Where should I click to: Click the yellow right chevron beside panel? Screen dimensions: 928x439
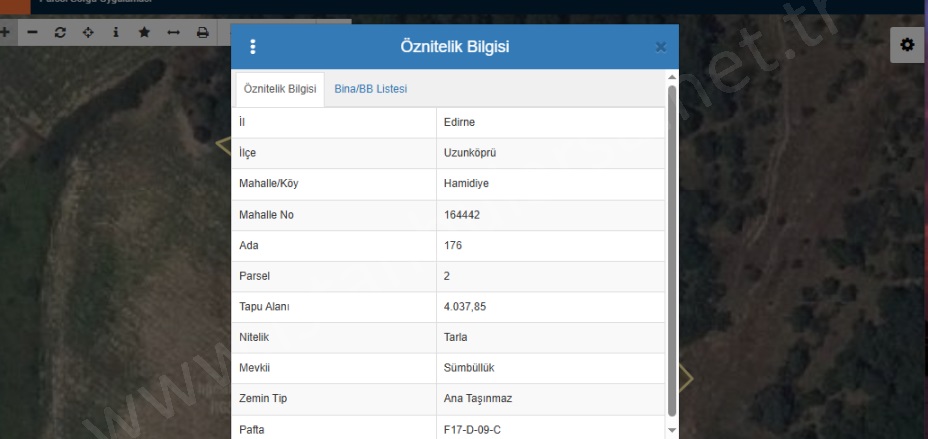[686, 377]
